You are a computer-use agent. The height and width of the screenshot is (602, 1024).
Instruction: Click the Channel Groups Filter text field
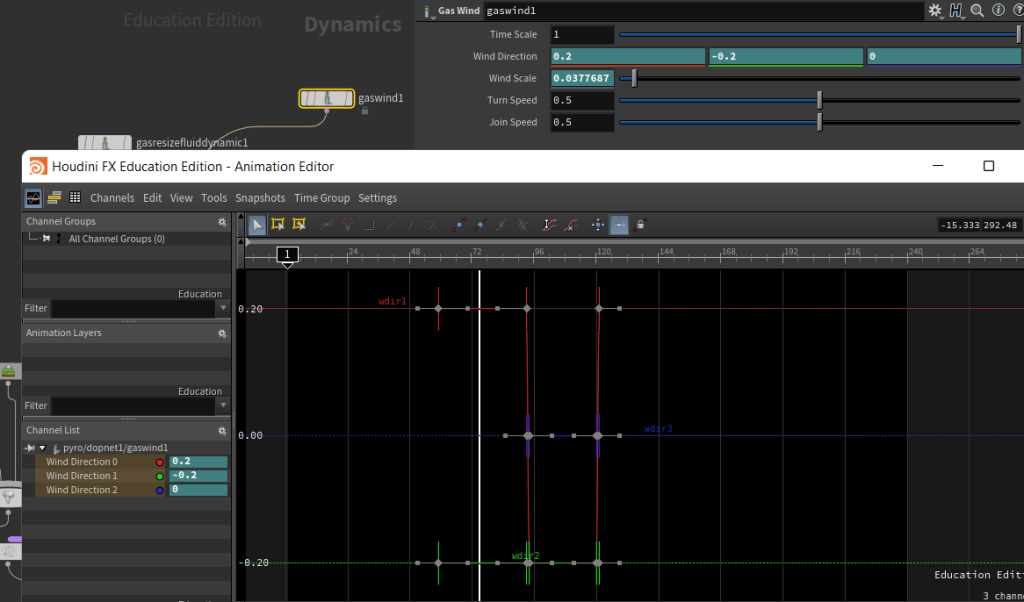134,308
